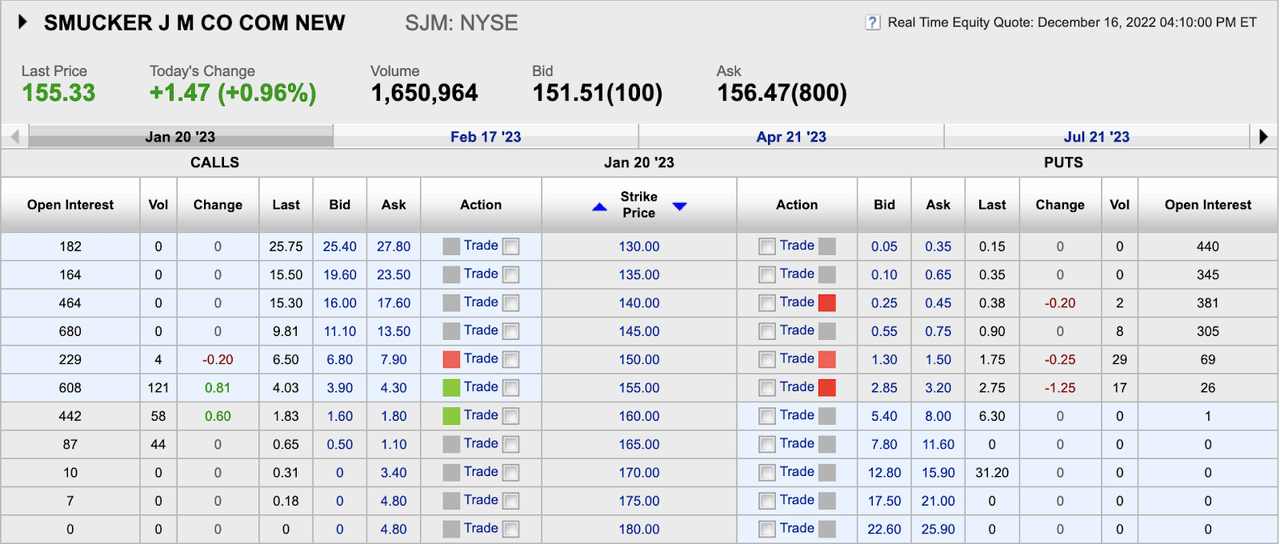
Task: Click call ask 4.30 at strike 155.00
Action: pos(394,388)
